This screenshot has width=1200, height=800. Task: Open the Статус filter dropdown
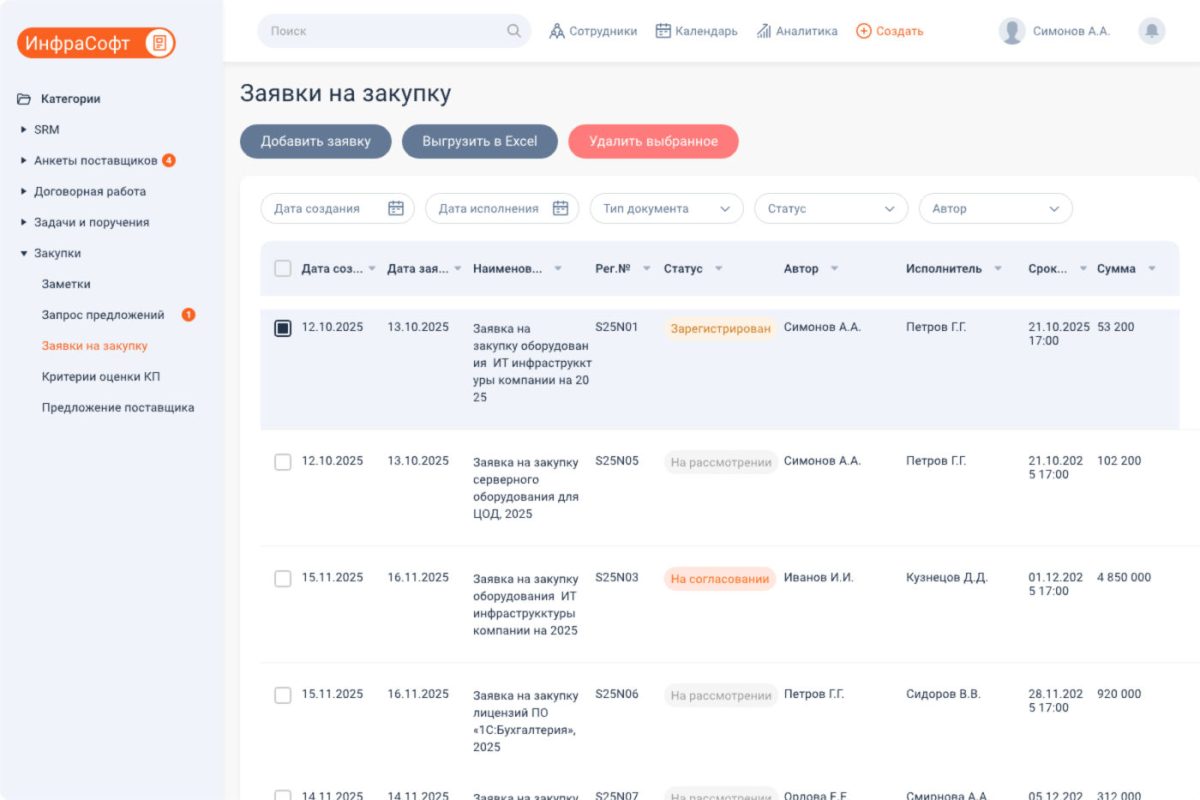[x=831, y=208]
